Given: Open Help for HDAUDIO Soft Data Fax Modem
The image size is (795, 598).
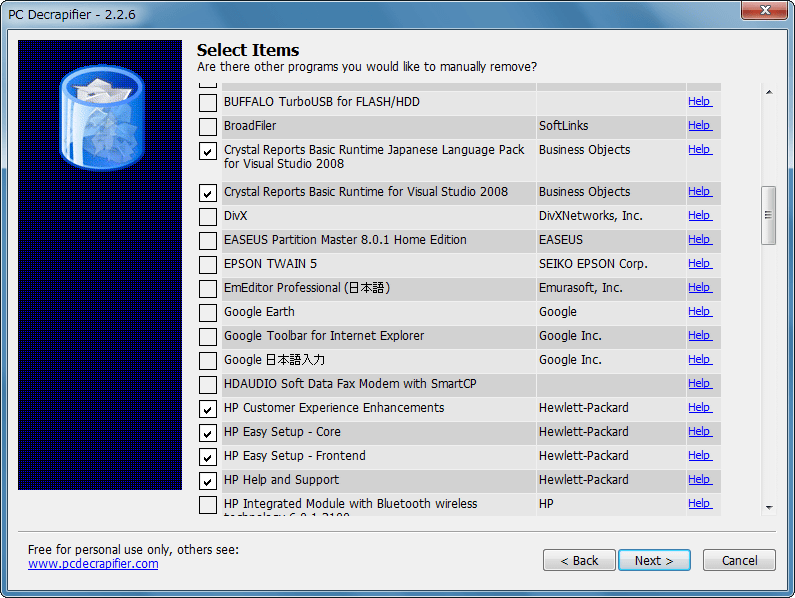Looking at the screenshot, I should tap(700, 383).
